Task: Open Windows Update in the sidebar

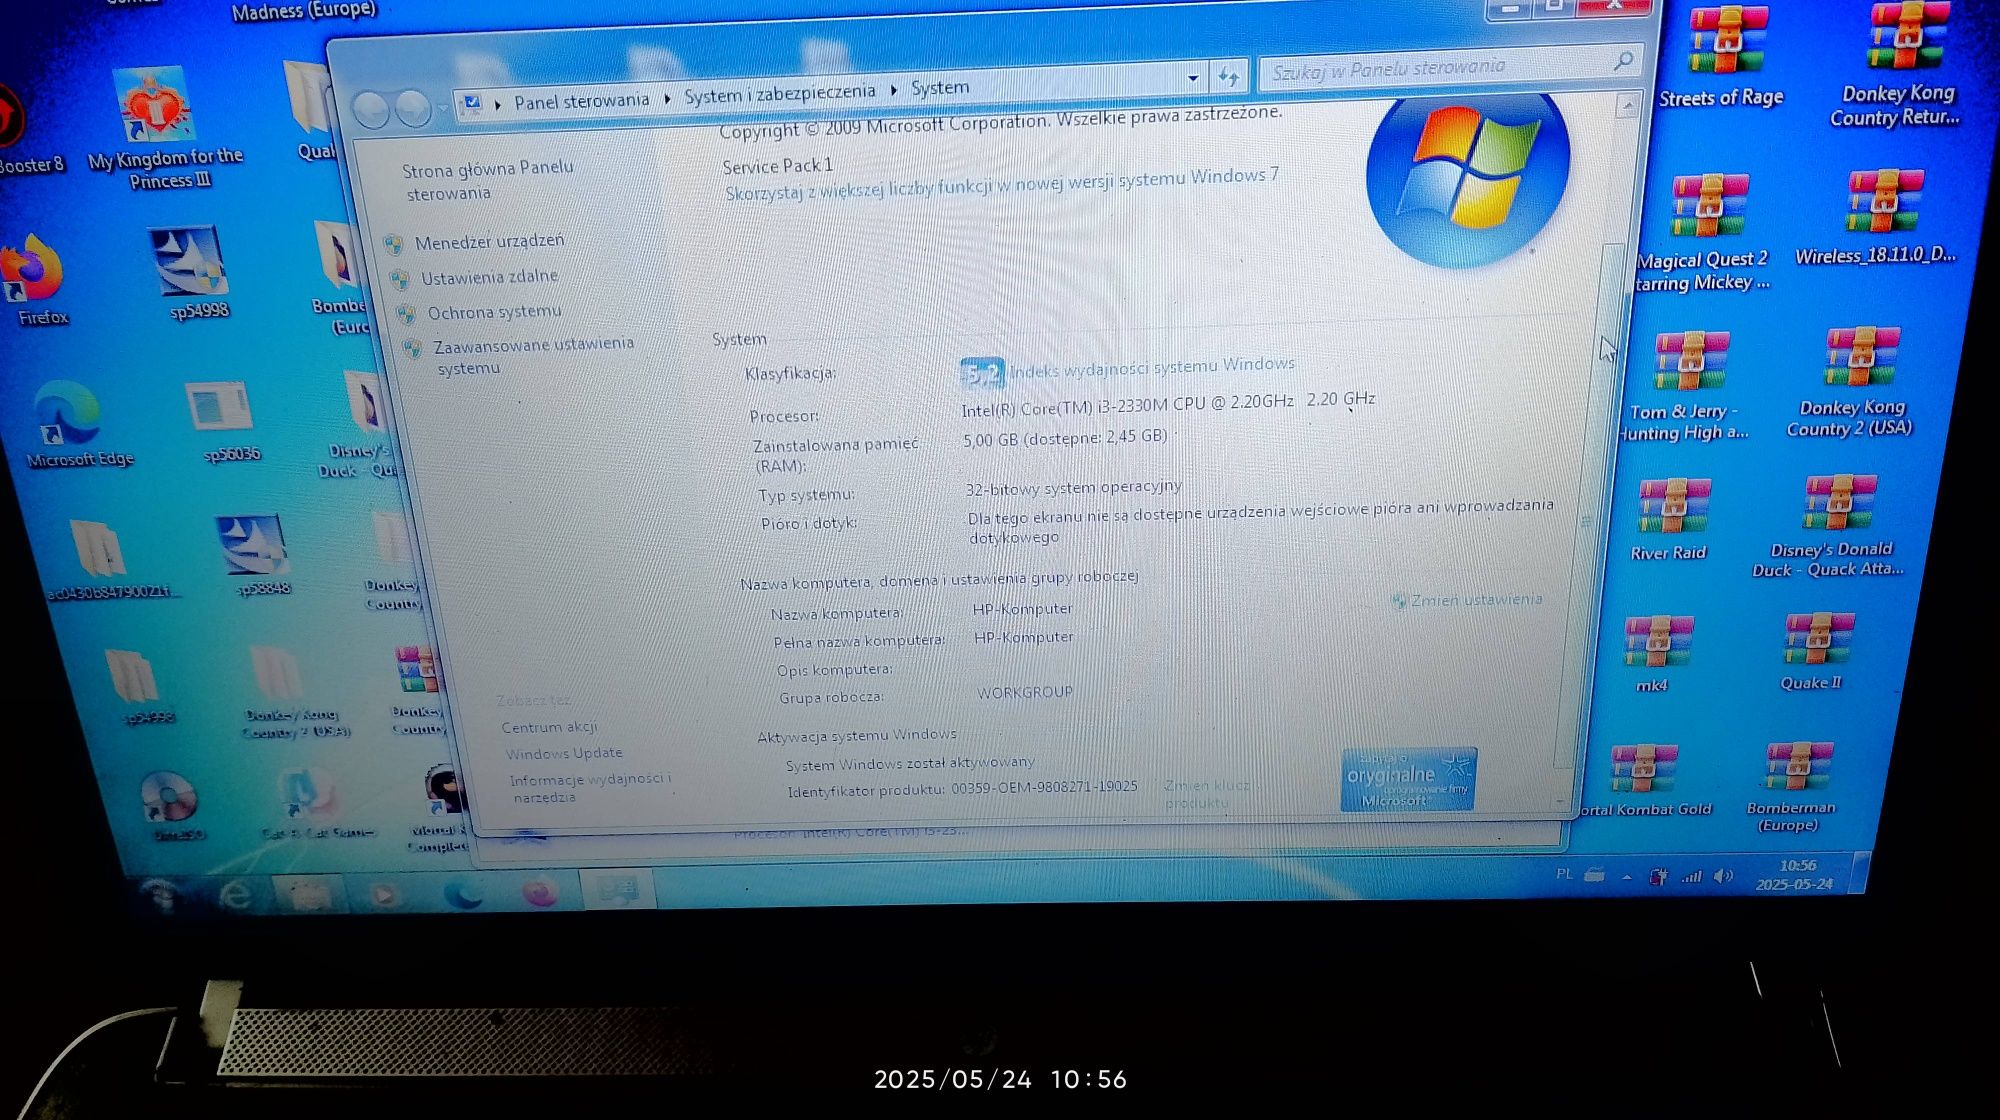Action: click(563, 753)
